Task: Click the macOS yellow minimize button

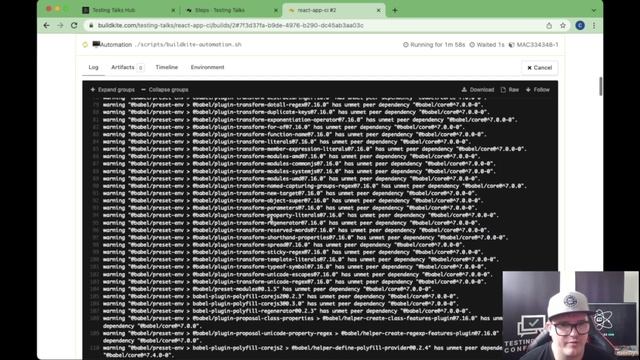Action: (x=58, y=9)
